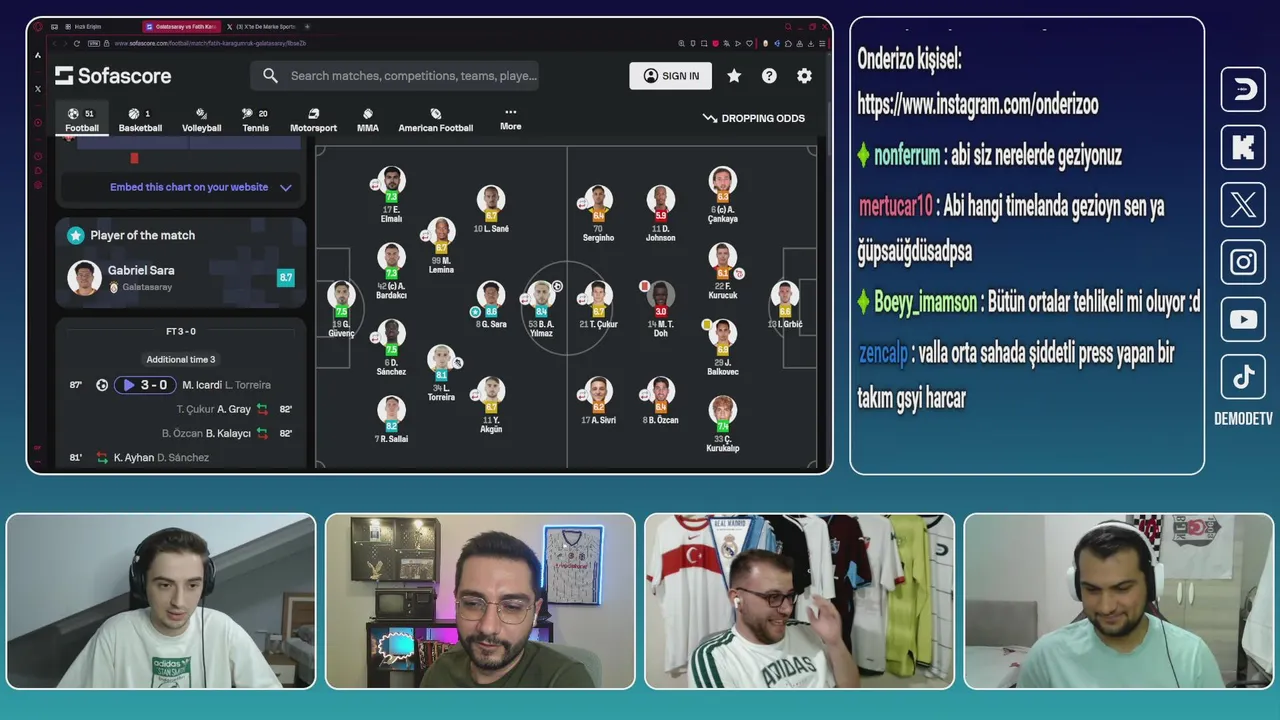Select G. Sara player avatar on pitch
The height and width of the screenshot is (720, 1280).
[x=491, y=294]
